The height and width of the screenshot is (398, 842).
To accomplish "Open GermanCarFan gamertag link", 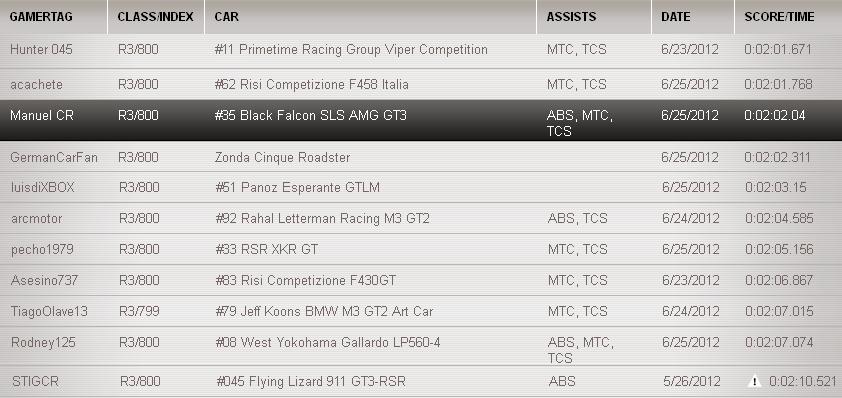I will pos(54,157).
